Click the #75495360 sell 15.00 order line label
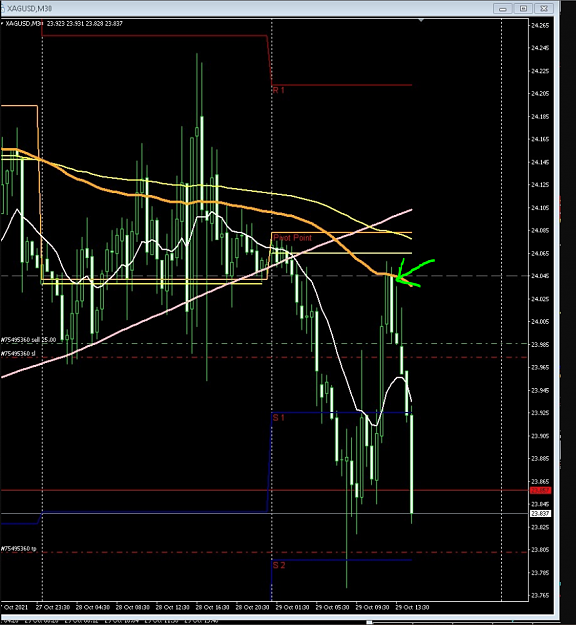 [x=28, y=340]
